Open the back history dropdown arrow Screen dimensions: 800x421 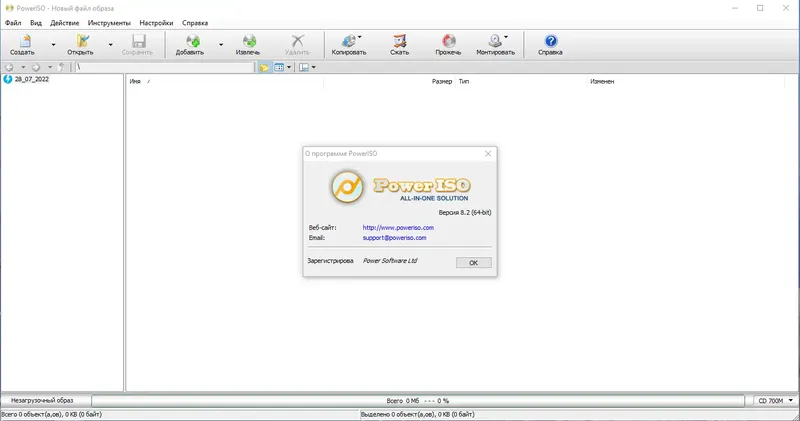23,67
